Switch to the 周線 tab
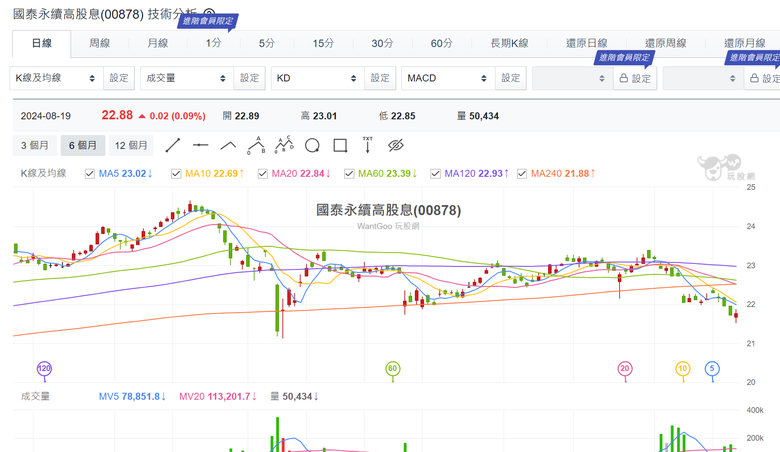780x452 pixels. coord(99,44)
